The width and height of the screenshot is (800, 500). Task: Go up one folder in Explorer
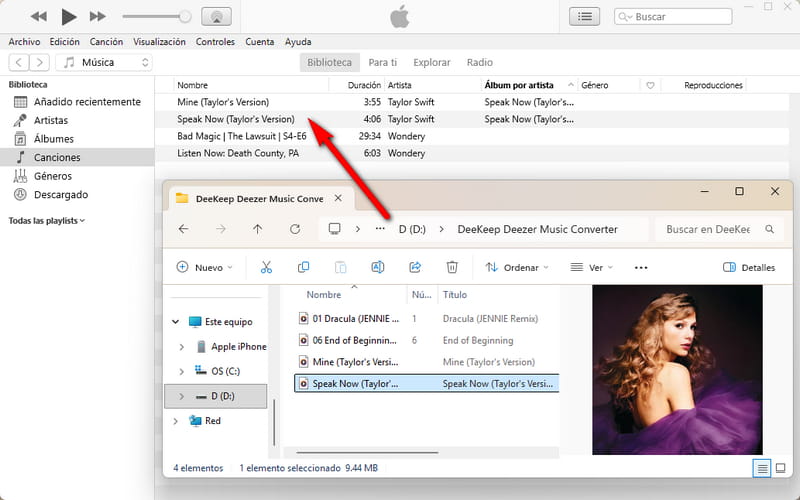(x=258, y=229)
